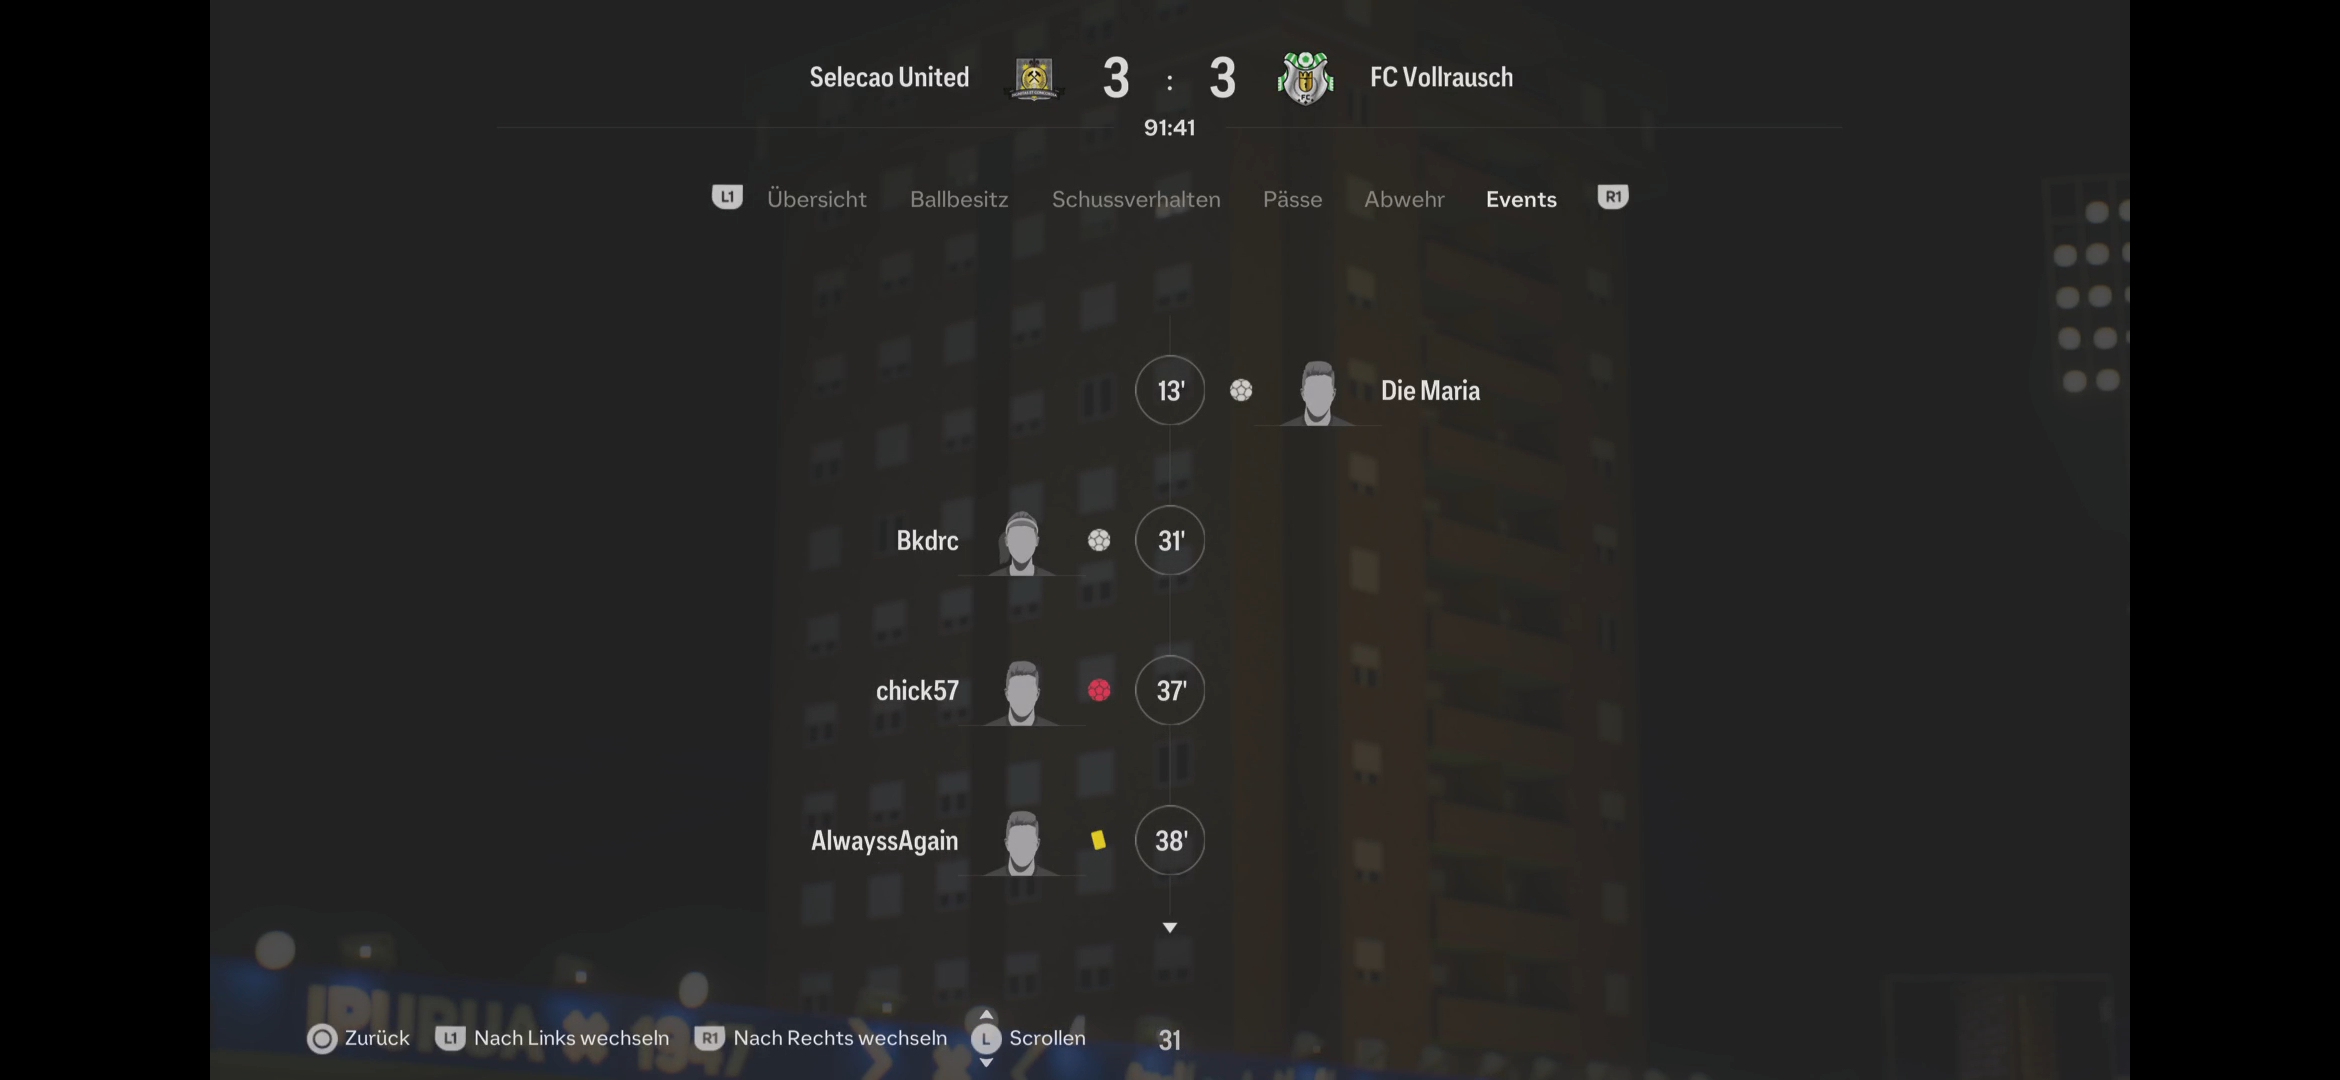Click the goal ball icon beside Die Maria
Screen dimensions: 2340x1080
(x=1241, y=390)
